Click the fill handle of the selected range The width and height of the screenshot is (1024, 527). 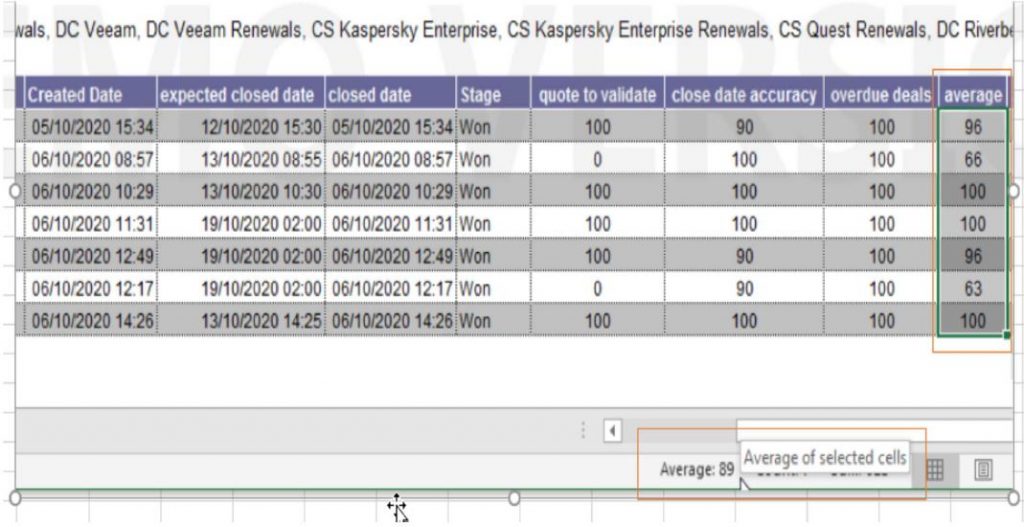coord(1005,336)
